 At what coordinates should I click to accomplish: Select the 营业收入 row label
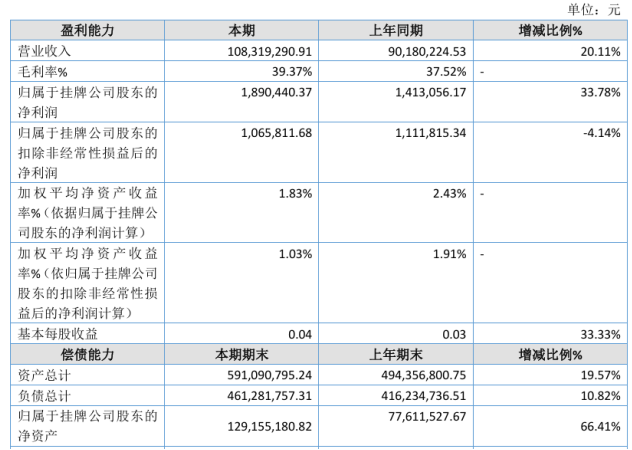[x=44, y=51]
